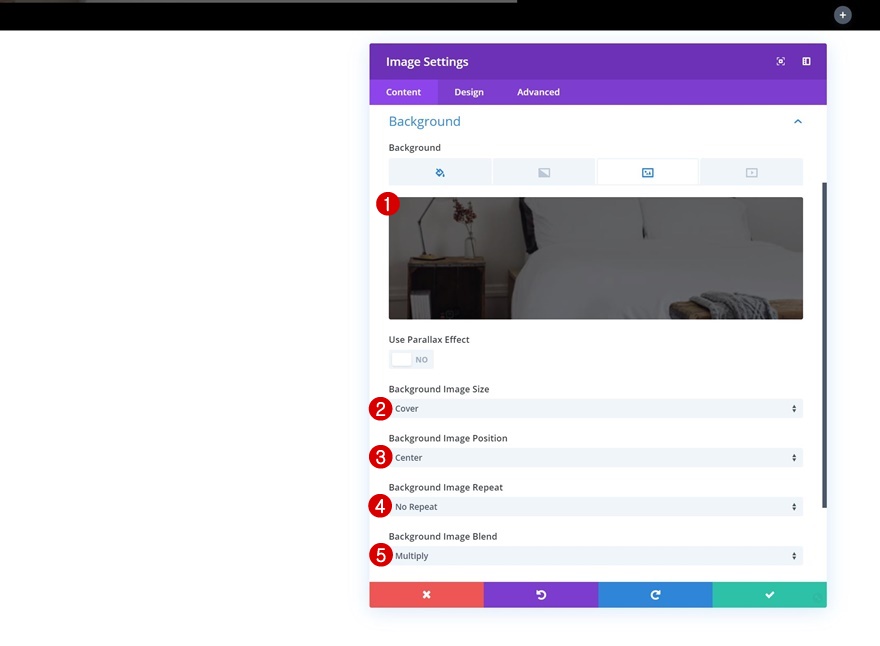Viewport: 880px width, 646px height.
Task: Undo the last change with the purple button
Action: (541, 594)
